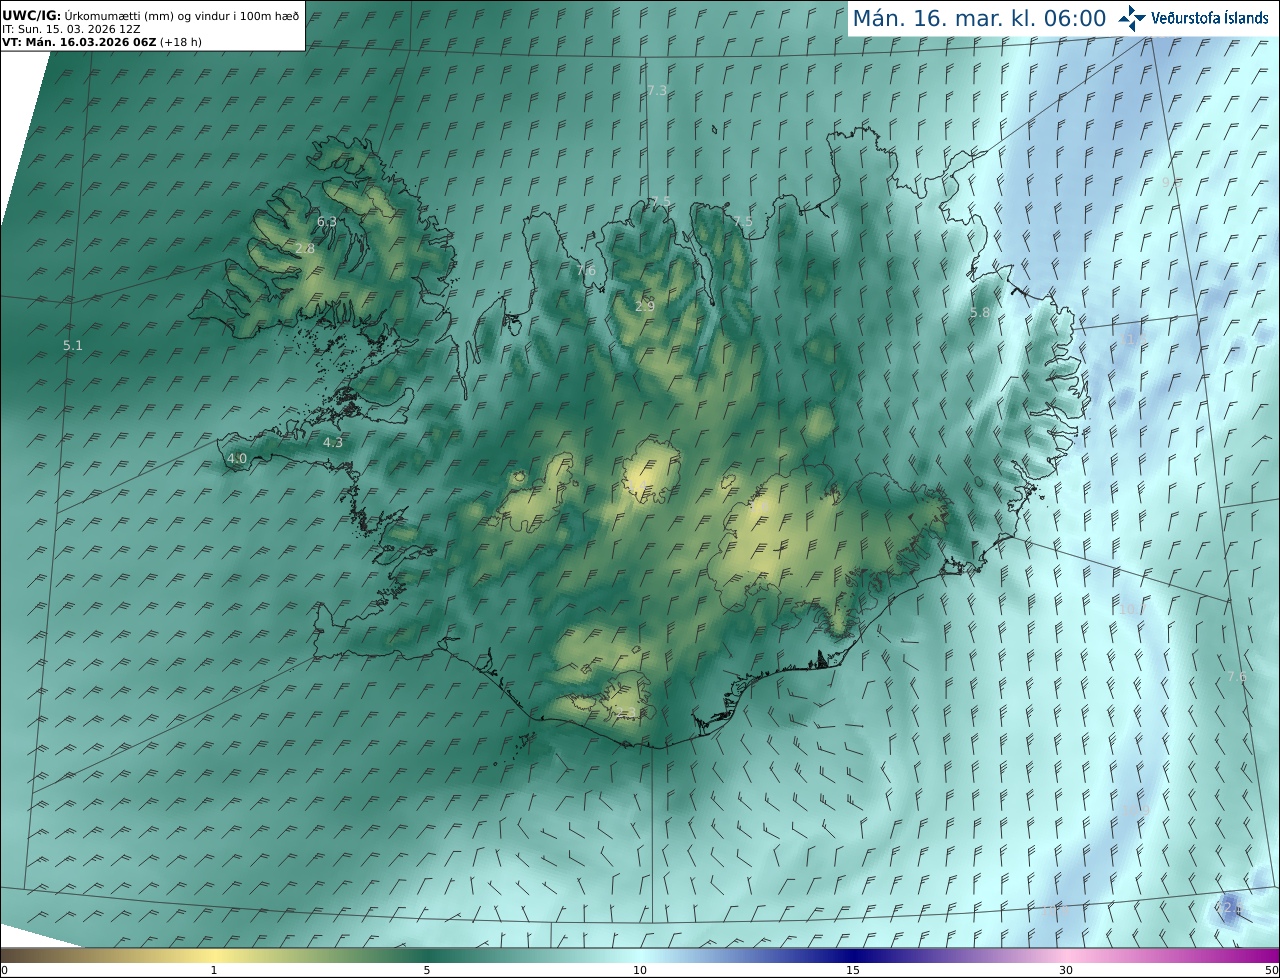The image size is (1280, 978).
Task: Click the '15' tick label on the color scale
Action: coord(853,970)
